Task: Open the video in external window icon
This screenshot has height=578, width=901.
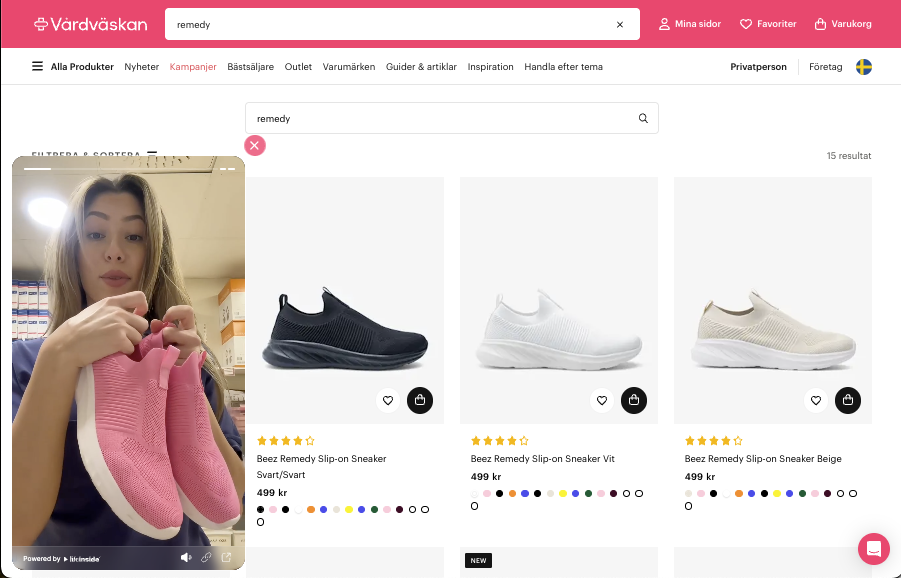Action: (x=226, y=557)
